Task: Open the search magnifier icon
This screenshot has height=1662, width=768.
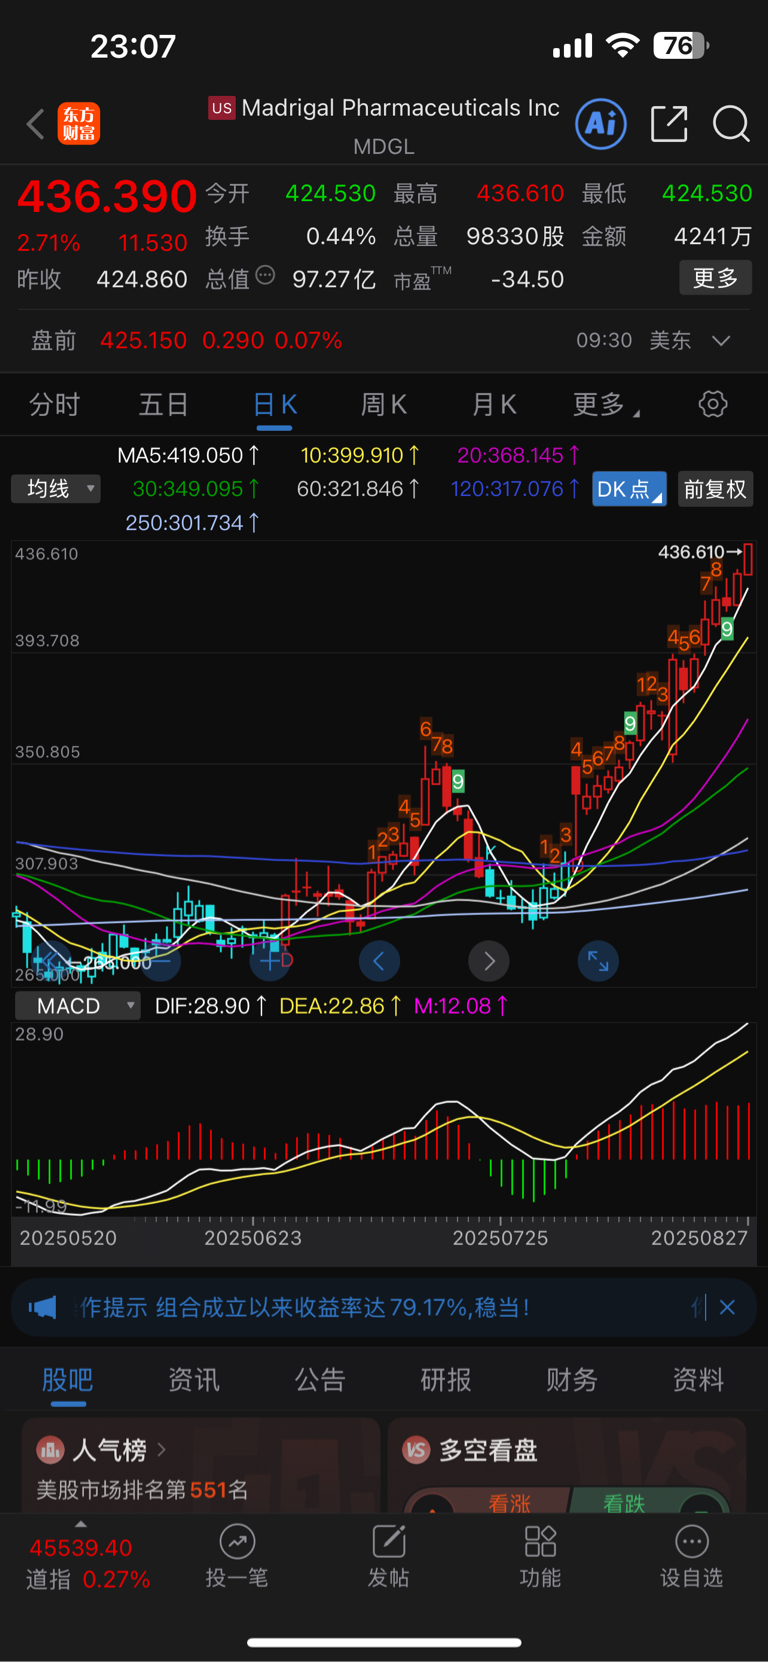Action: pyautogui.click(x=731, y=124)
